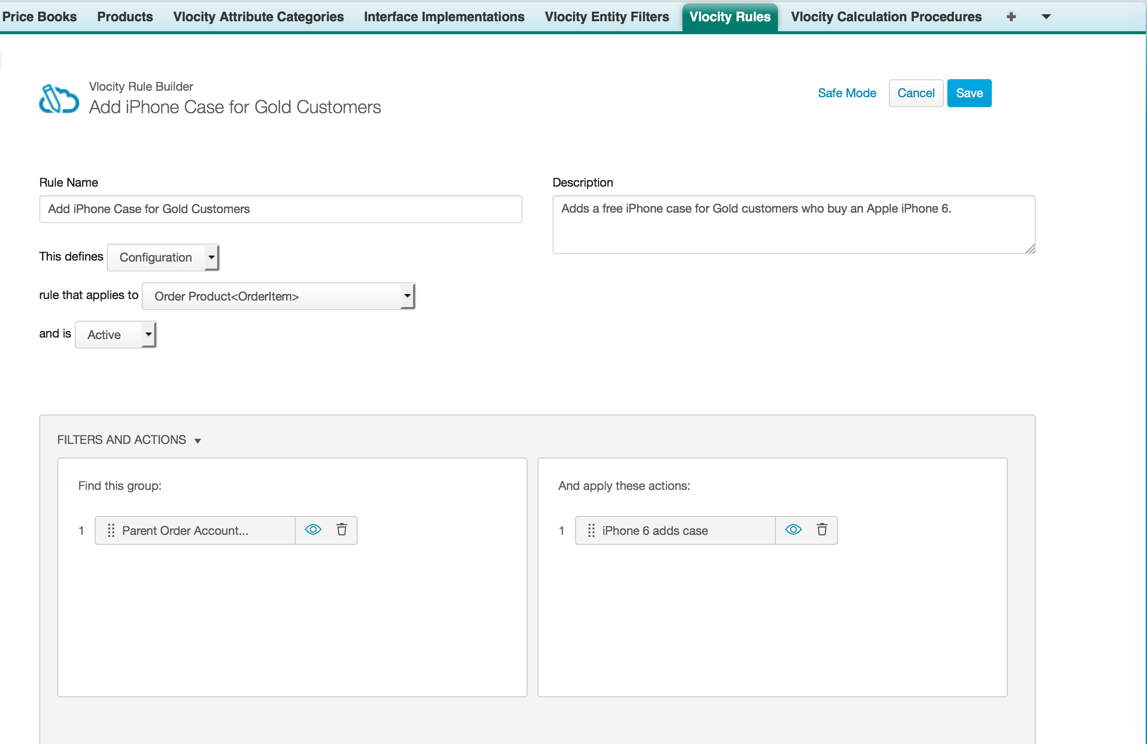
Task: Click the 'Find this group:' label
Action: [x=120, y=486]
